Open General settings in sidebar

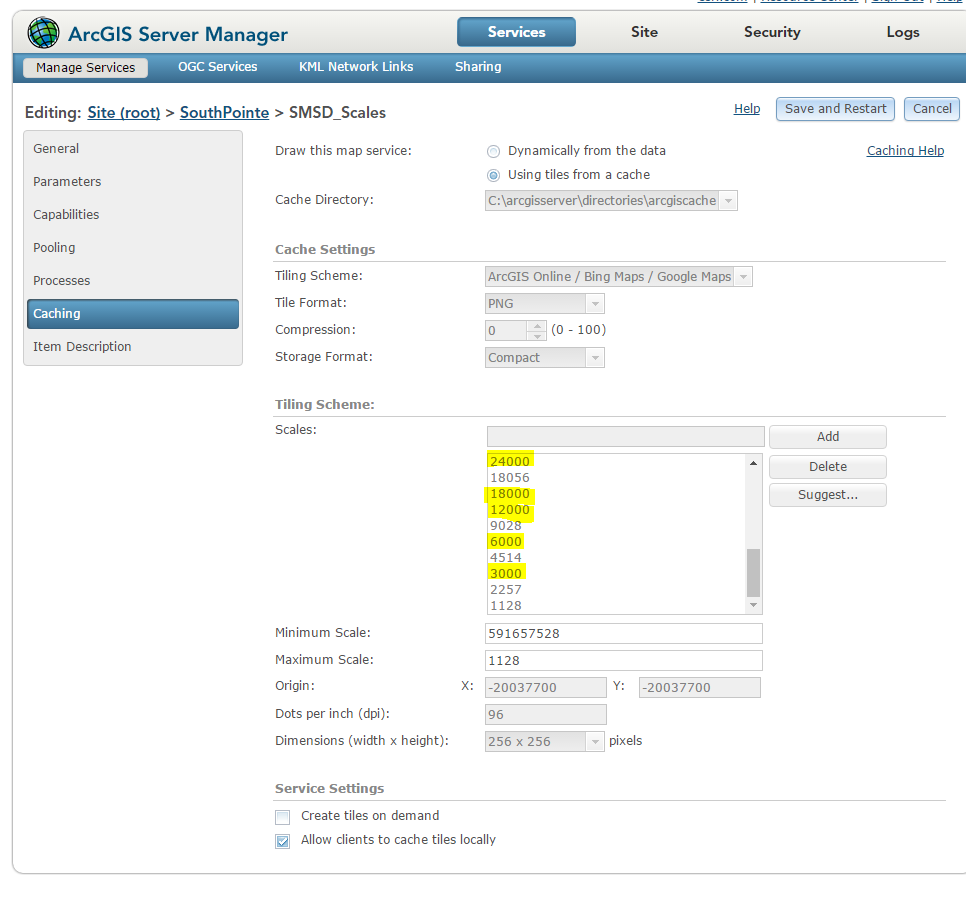132,148
